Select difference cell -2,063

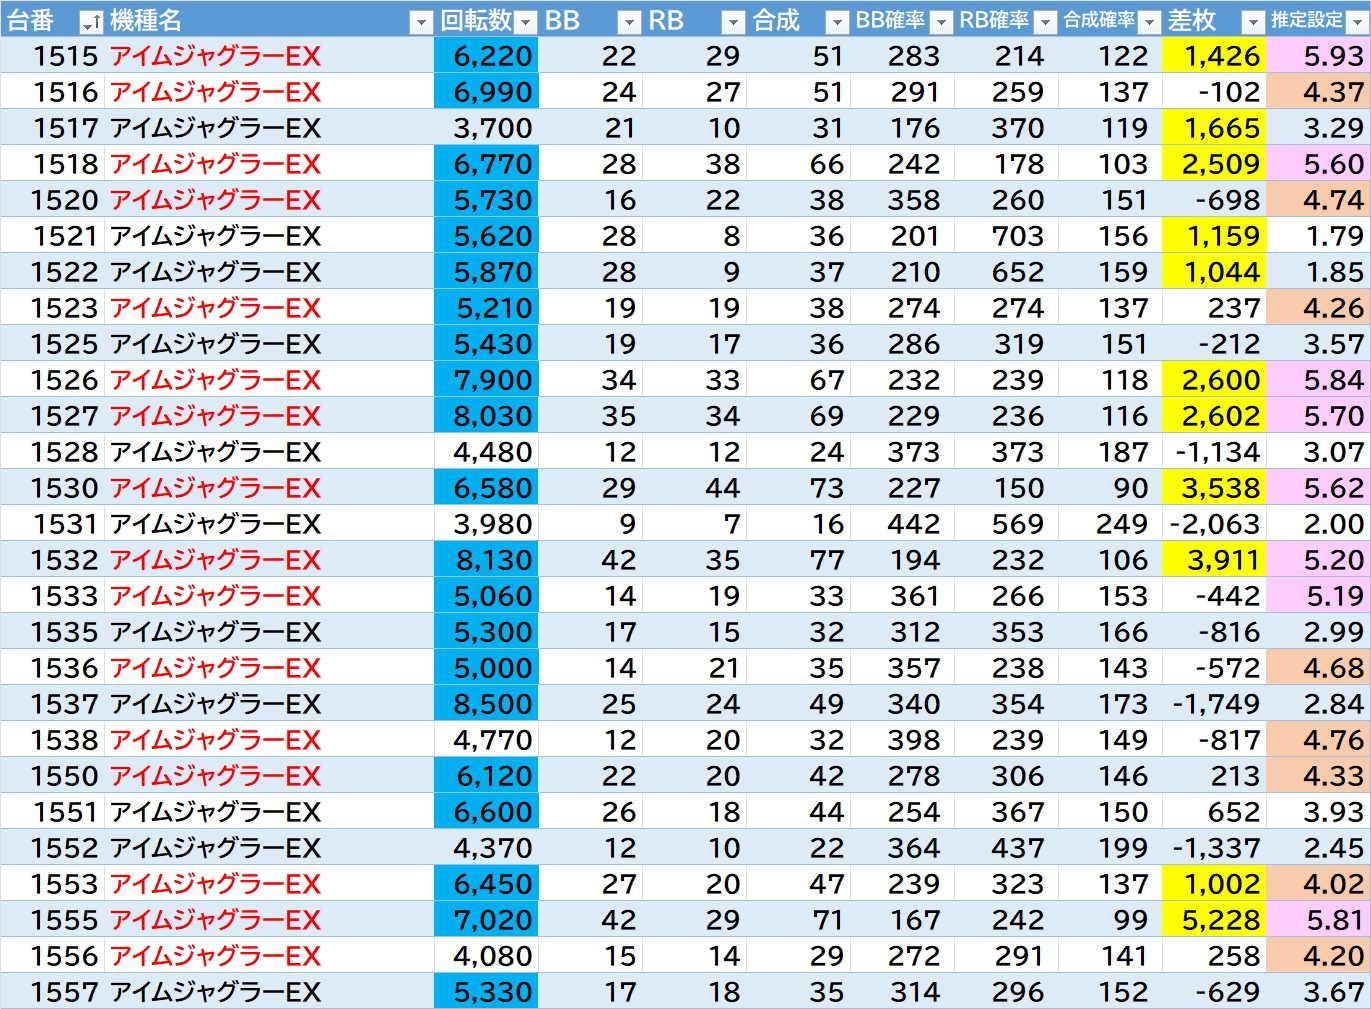click(x=1214, y=524)
